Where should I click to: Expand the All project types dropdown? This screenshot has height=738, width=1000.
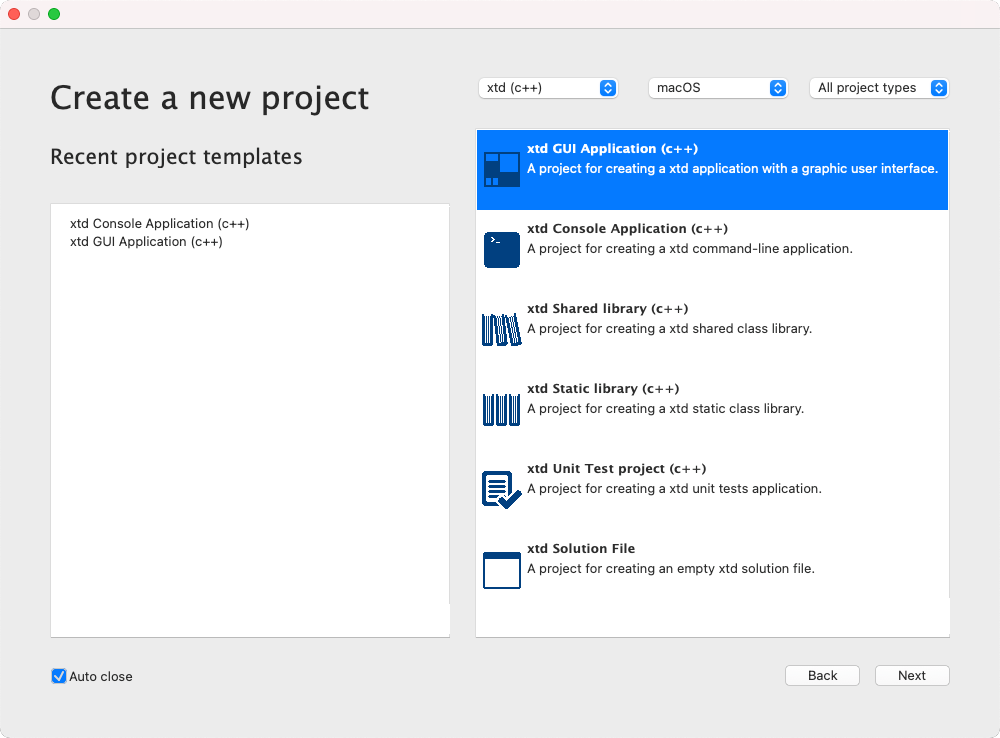(878, 88)
